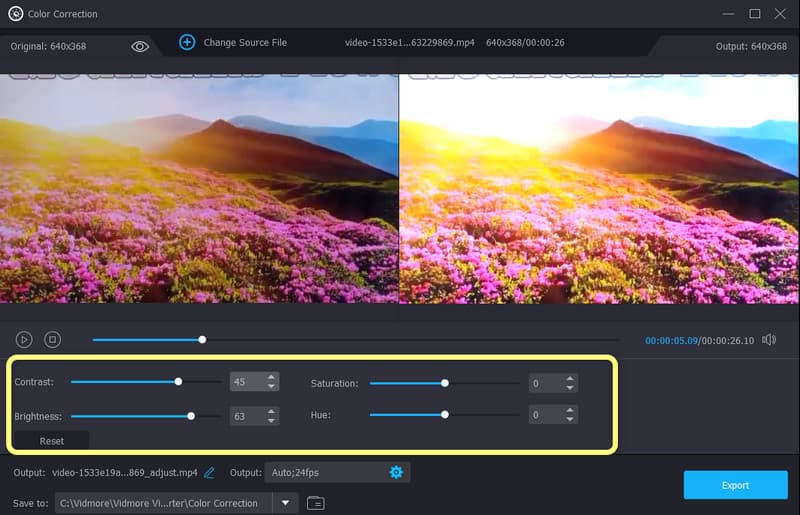Click the video timeline playhead
The width and height of the screenshot is (800, 515).
(x=202, y=340)
